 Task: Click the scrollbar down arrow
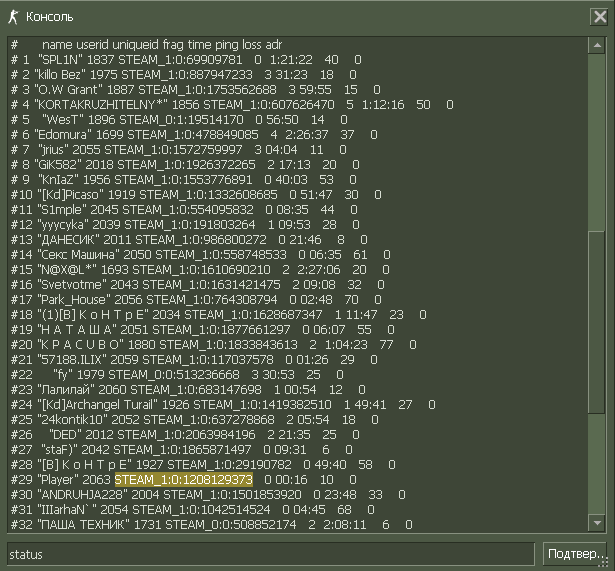(596, 524)
